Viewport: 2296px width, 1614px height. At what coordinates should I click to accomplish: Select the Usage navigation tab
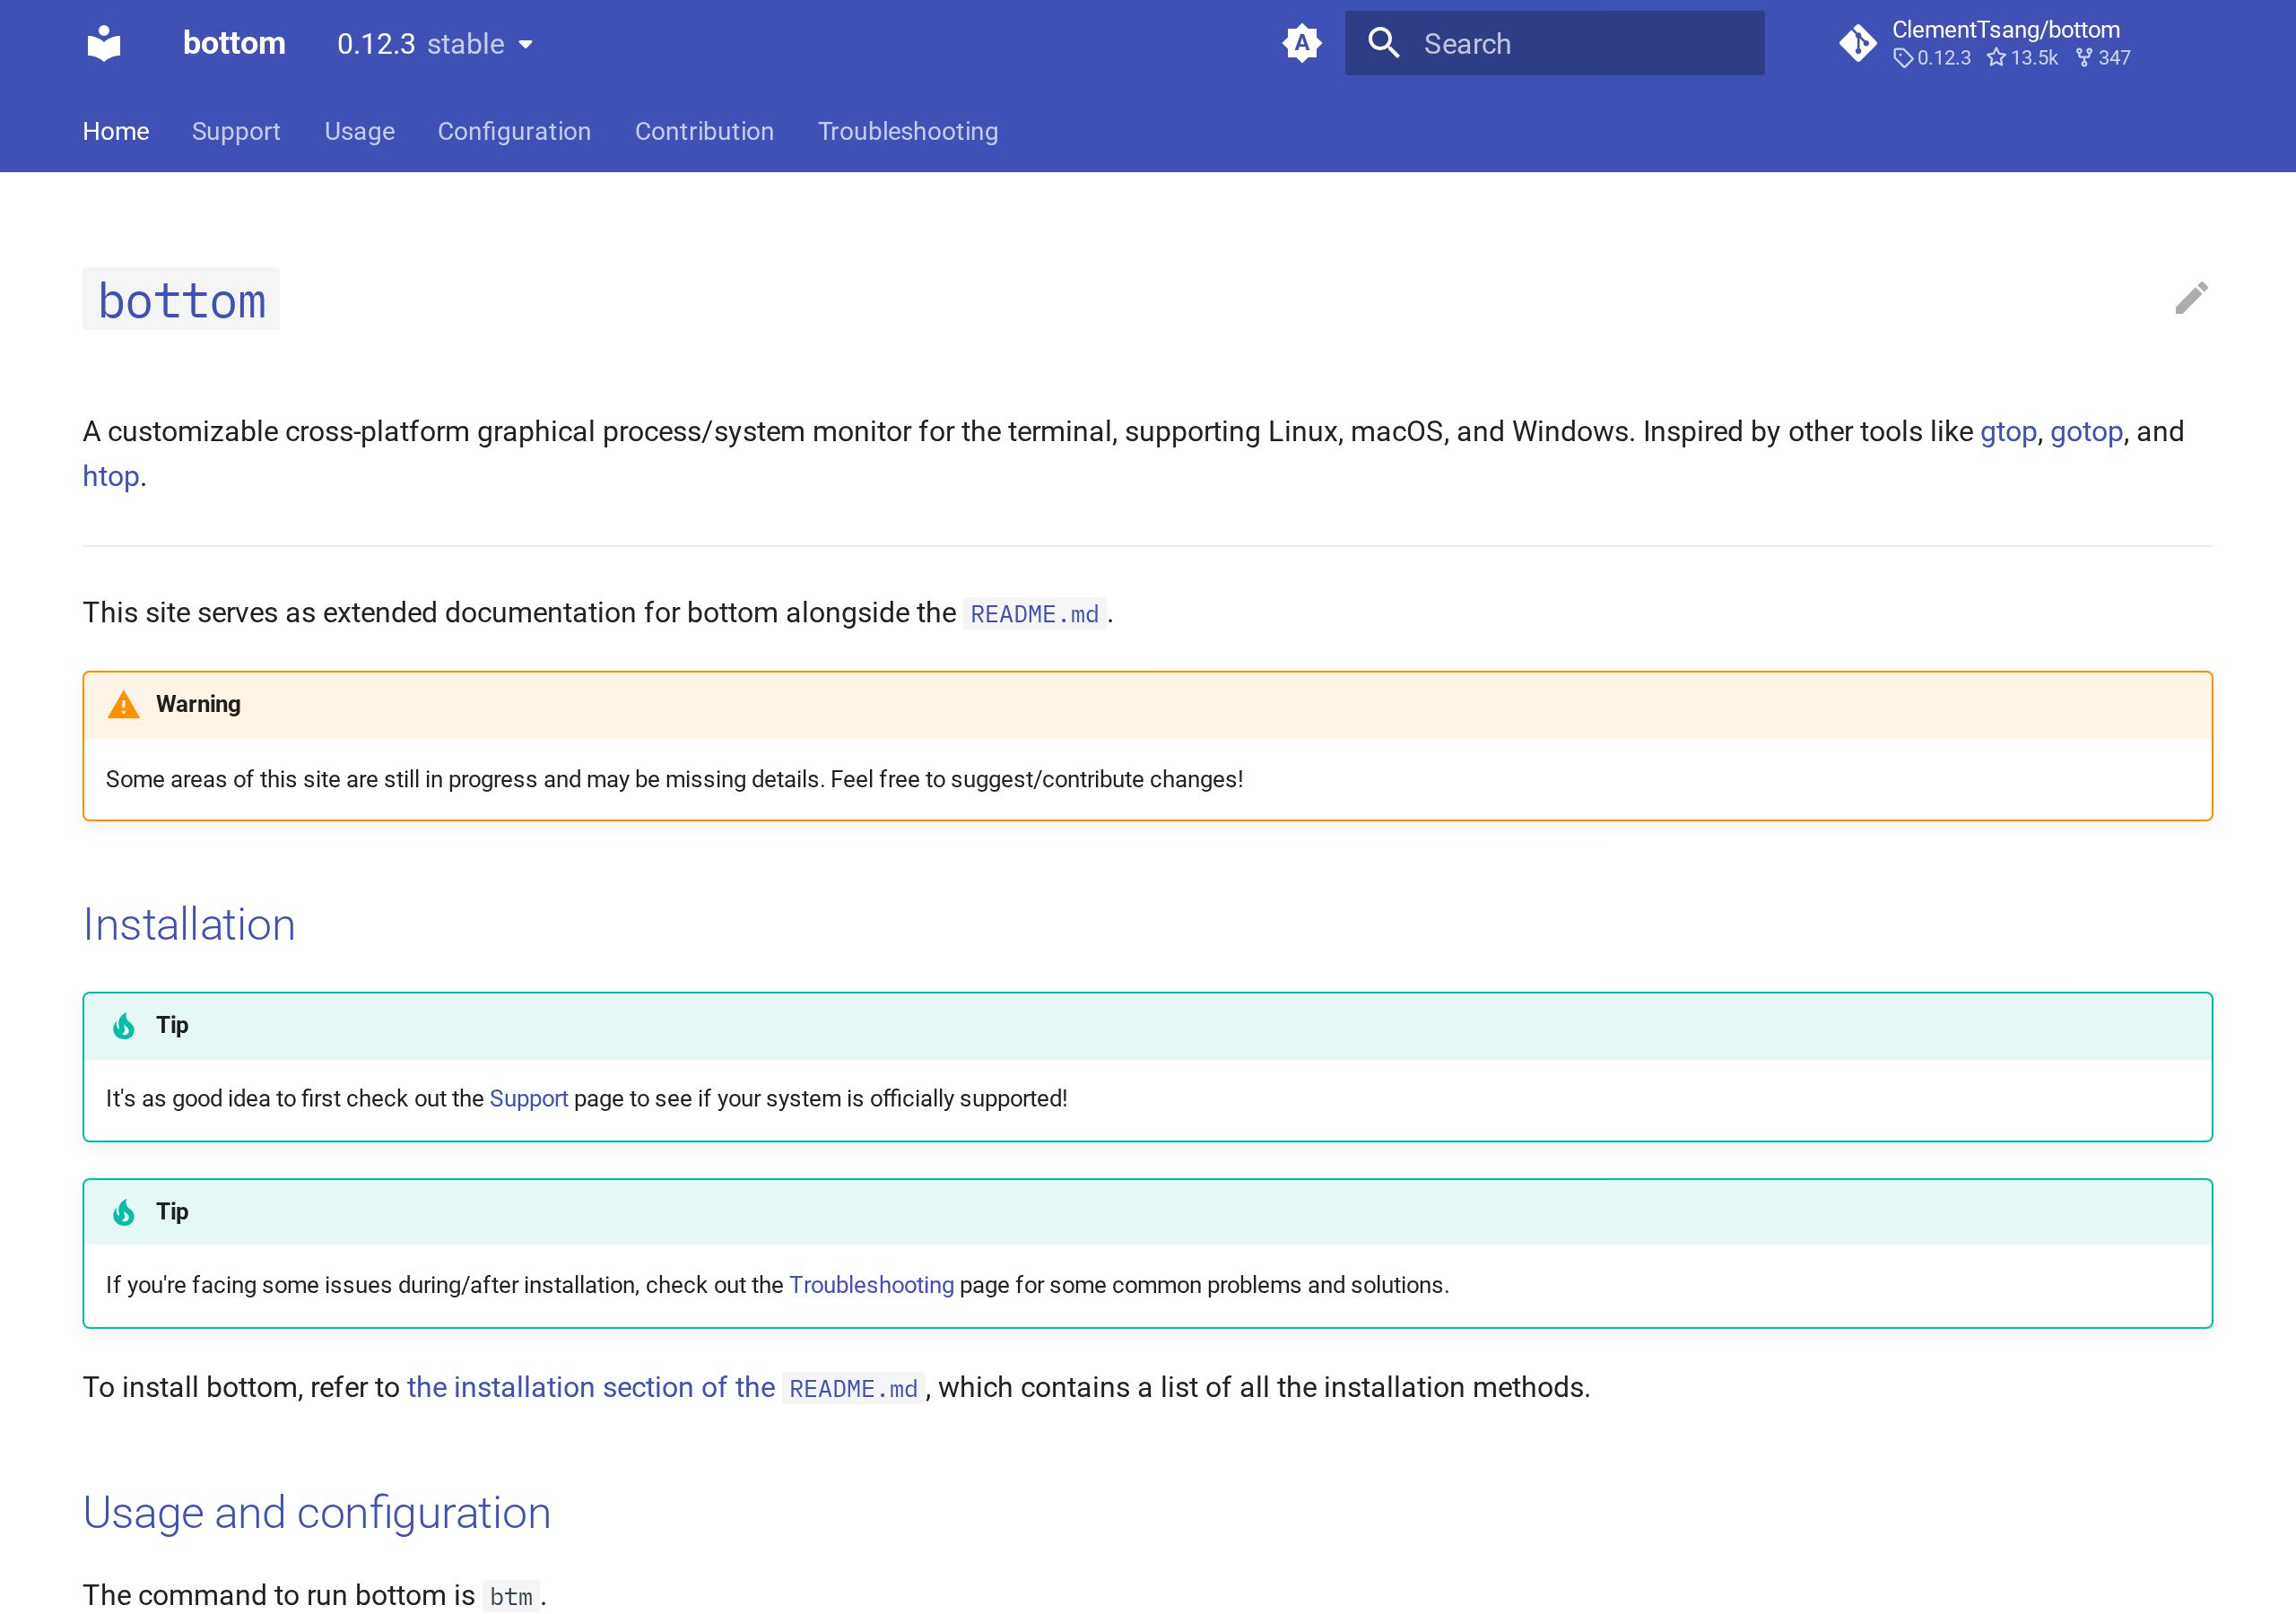[x=360, y=131]
